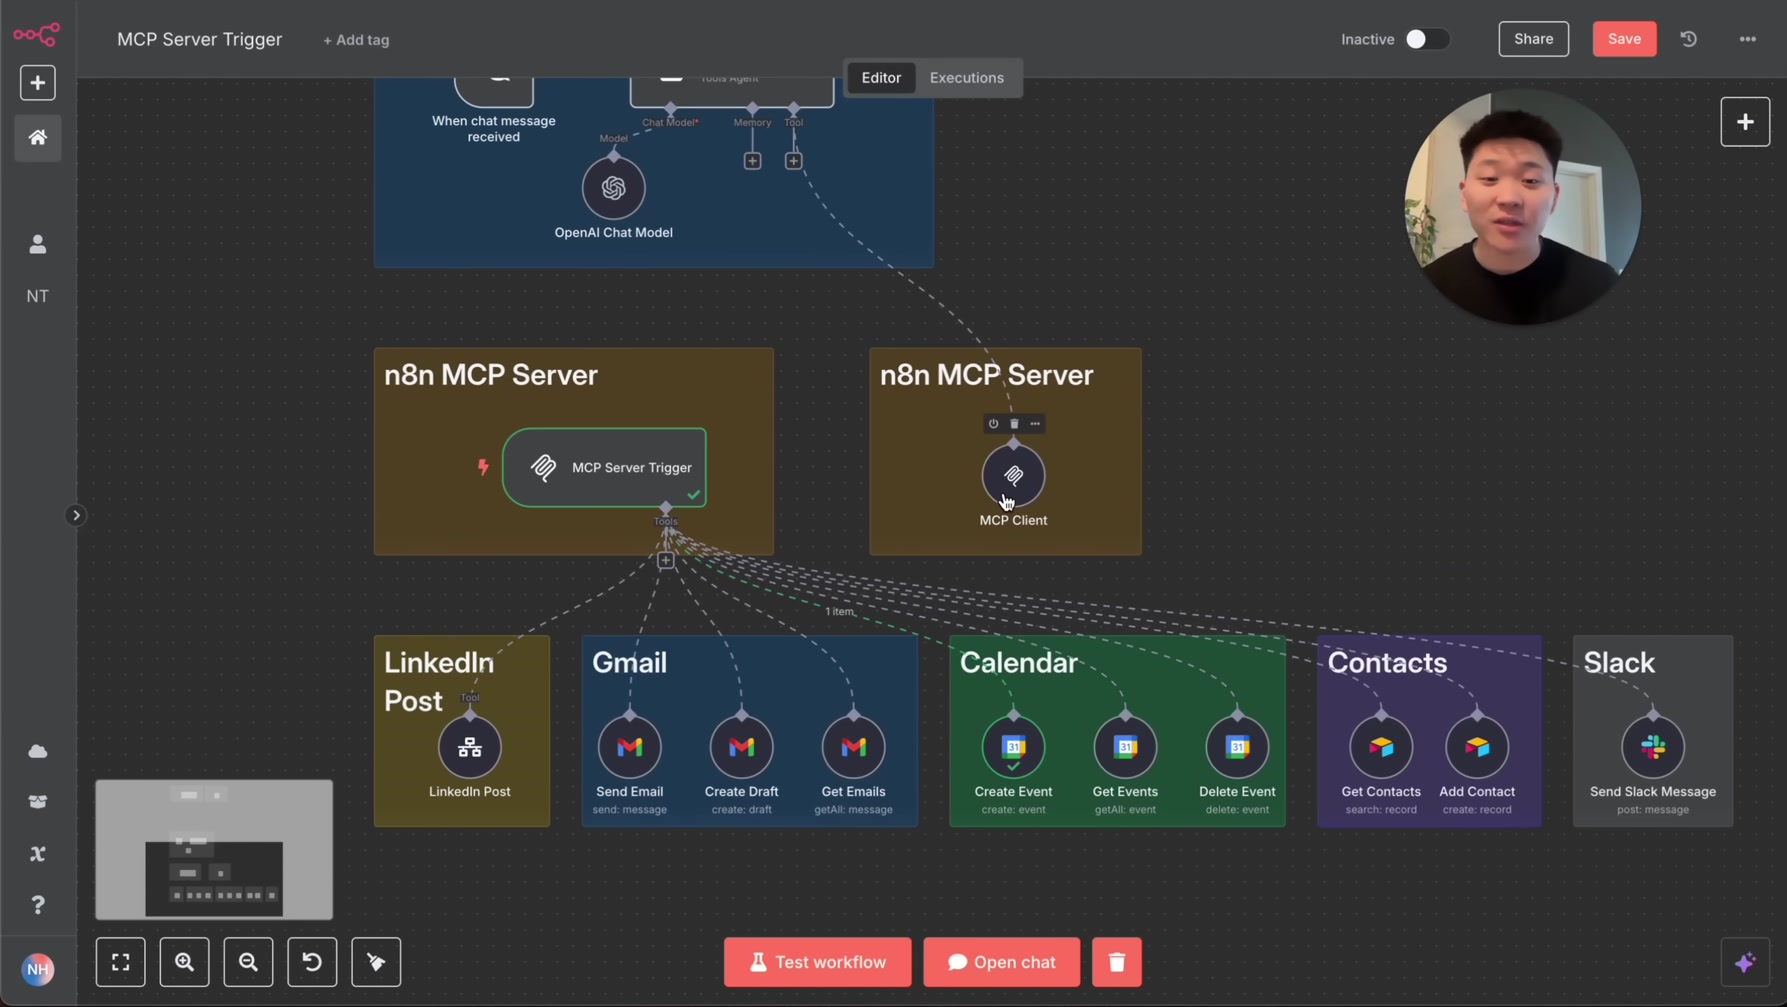Click the canvas minimap thumbnail
Screen dimensions: 1787x1007
214,850
